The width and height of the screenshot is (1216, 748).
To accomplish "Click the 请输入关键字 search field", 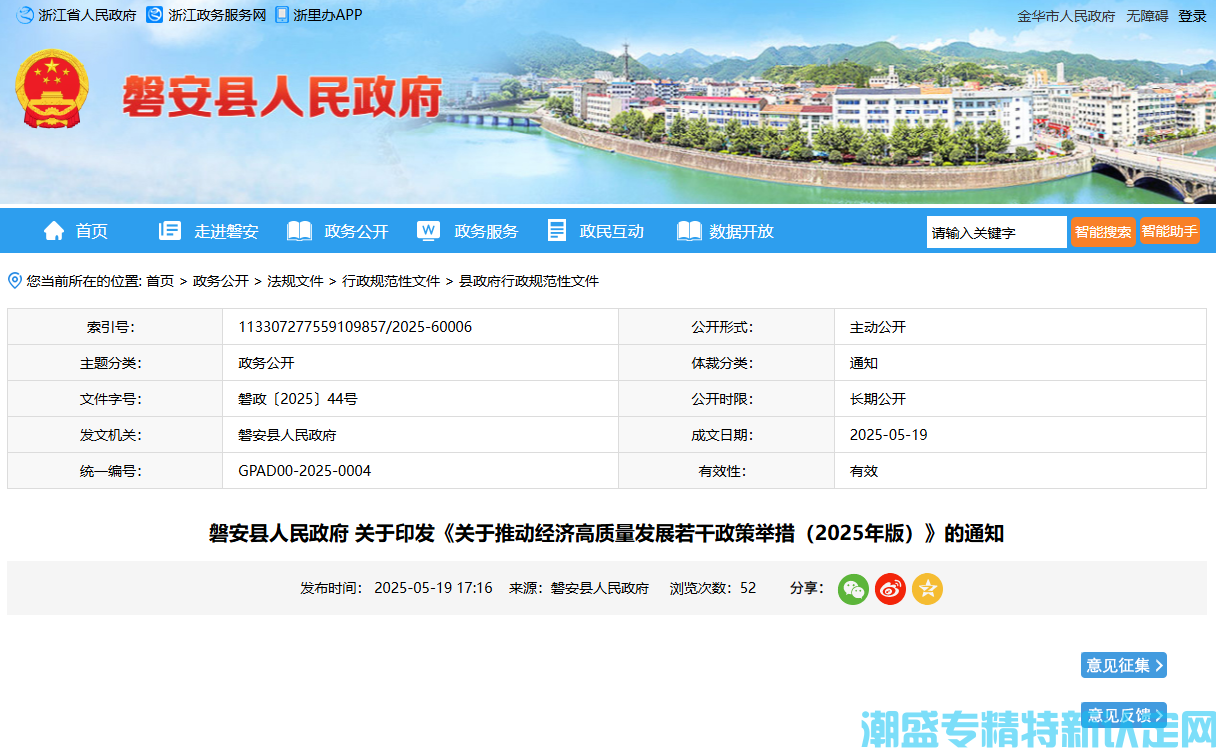I will (996, 232).
